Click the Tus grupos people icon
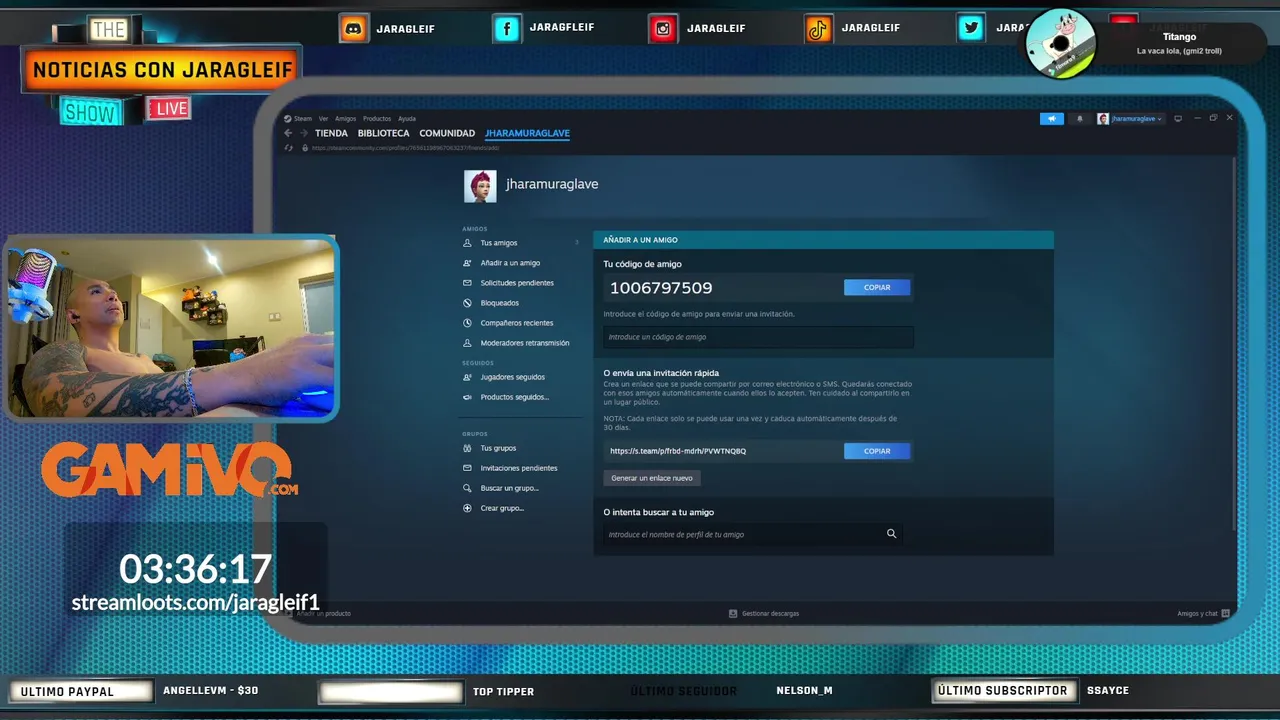1280x720 pixels. 468,448
